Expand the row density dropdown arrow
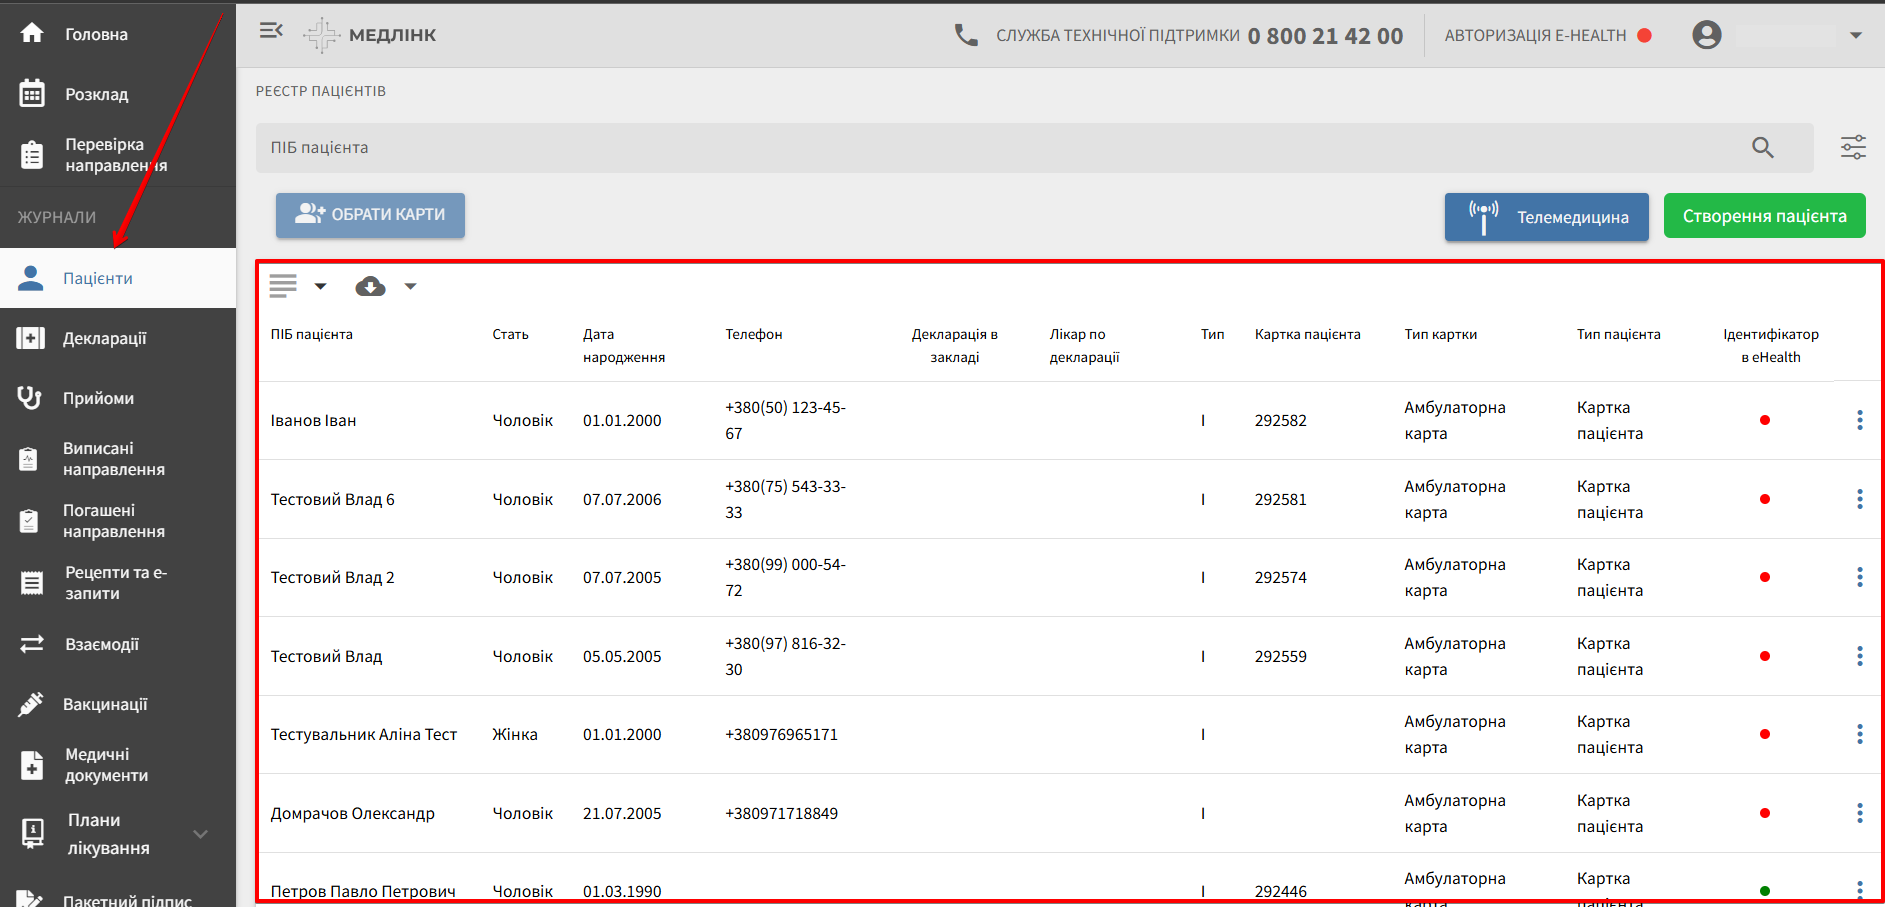 tap(320, 287)
